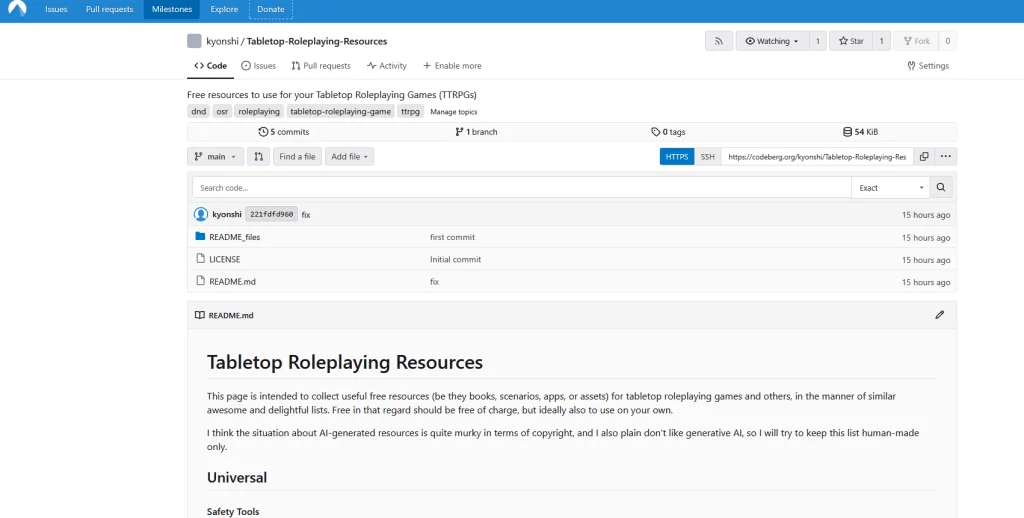Open Issues in the top navigation bar
This screenshot has height=518, width=1024.
coord(56,9)
